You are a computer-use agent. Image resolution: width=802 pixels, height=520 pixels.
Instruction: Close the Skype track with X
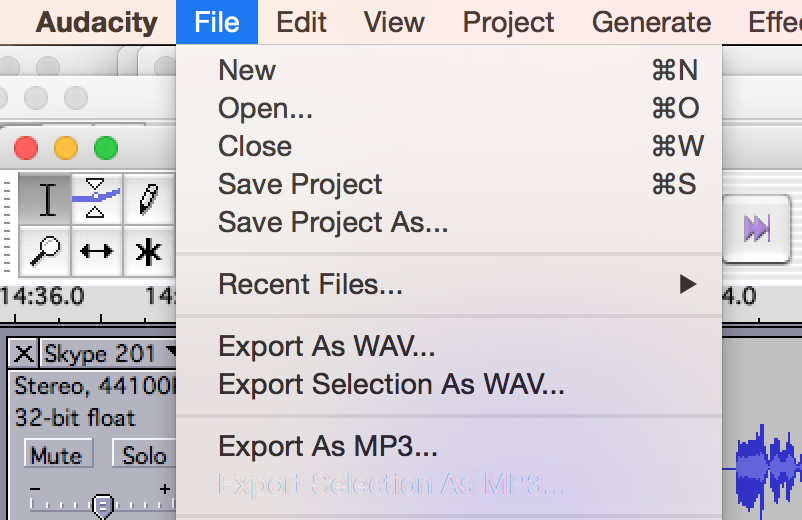pyautogui.click(x=24, y=353)
